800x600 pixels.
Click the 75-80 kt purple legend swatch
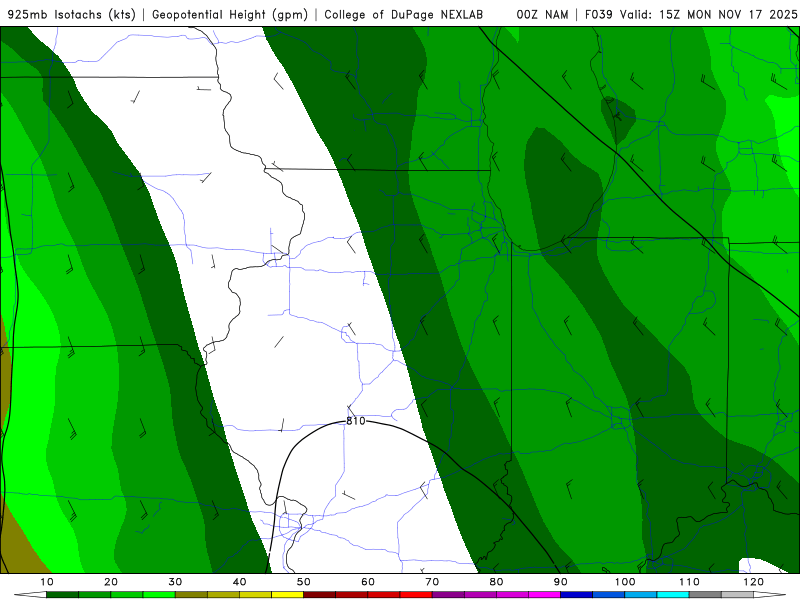480,595
